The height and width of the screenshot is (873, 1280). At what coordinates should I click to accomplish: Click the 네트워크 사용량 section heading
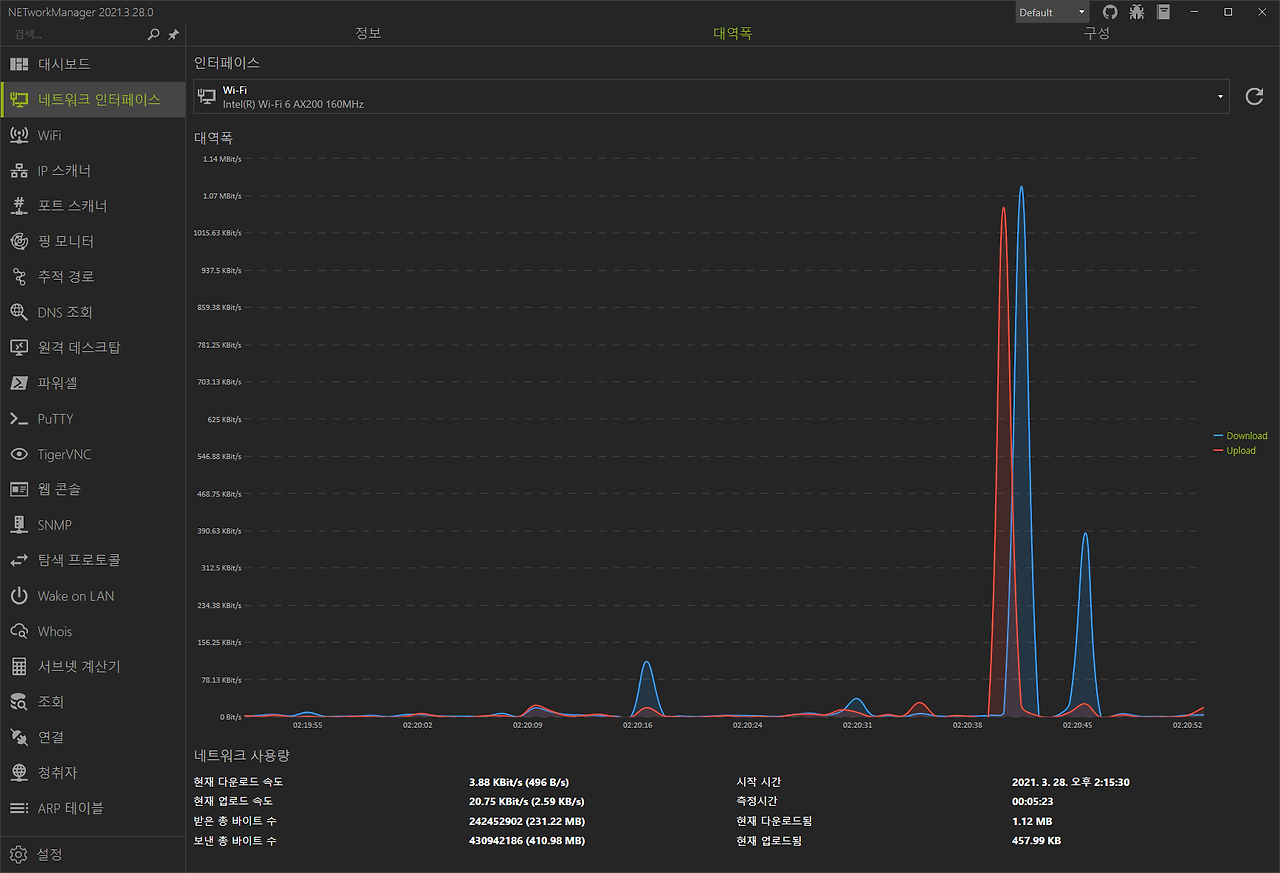click(x=242, y=756)
